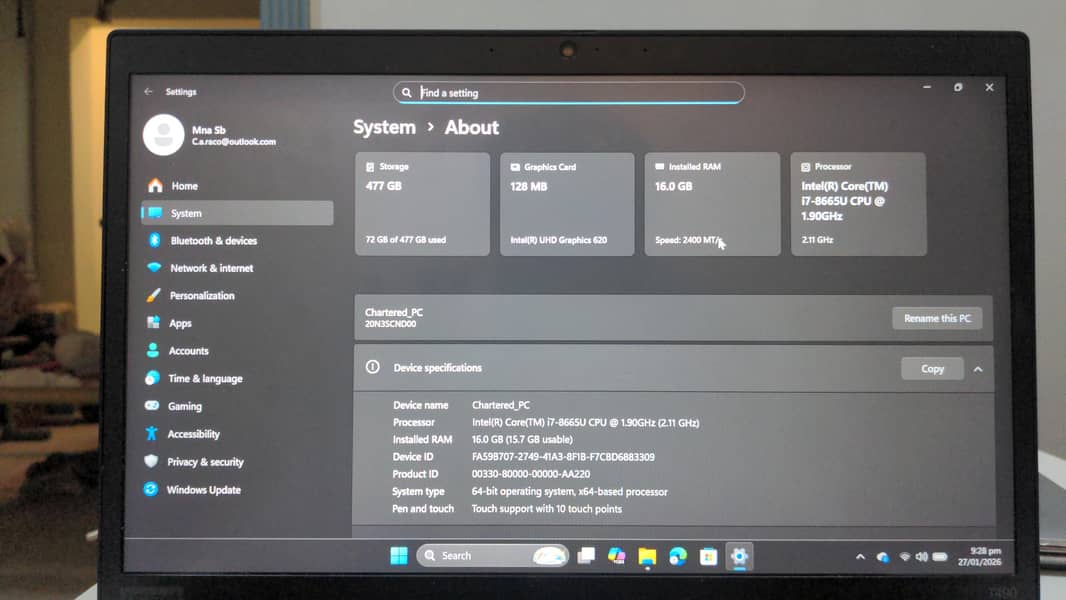Click Task View icon on the taskbar
The height and width of the screenshot is (600, 1066).
pos(586,556)
